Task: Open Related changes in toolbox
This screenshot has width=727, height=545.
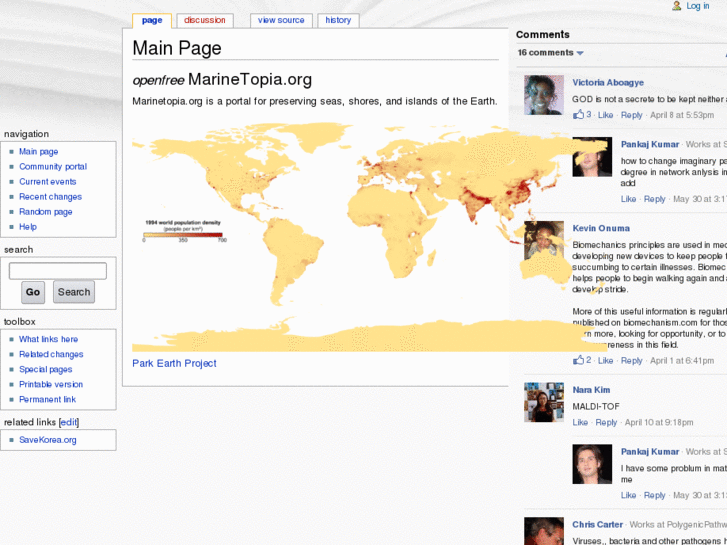Action: [51, 354]
